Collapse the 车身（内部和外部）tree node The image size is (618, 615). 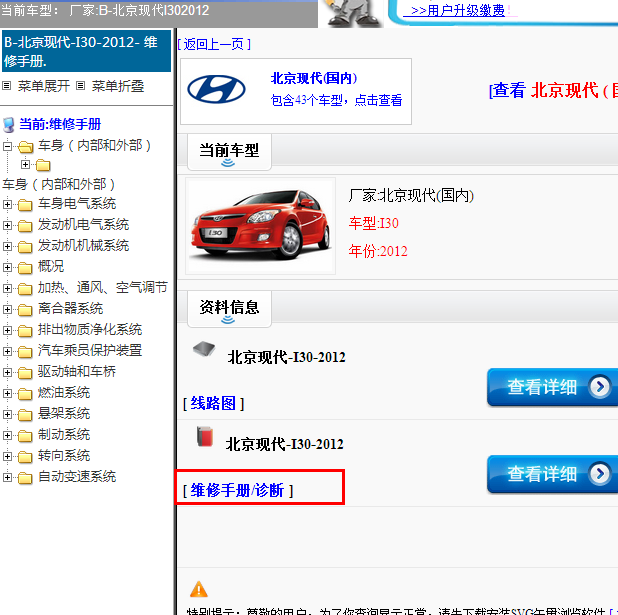[7, 147]
